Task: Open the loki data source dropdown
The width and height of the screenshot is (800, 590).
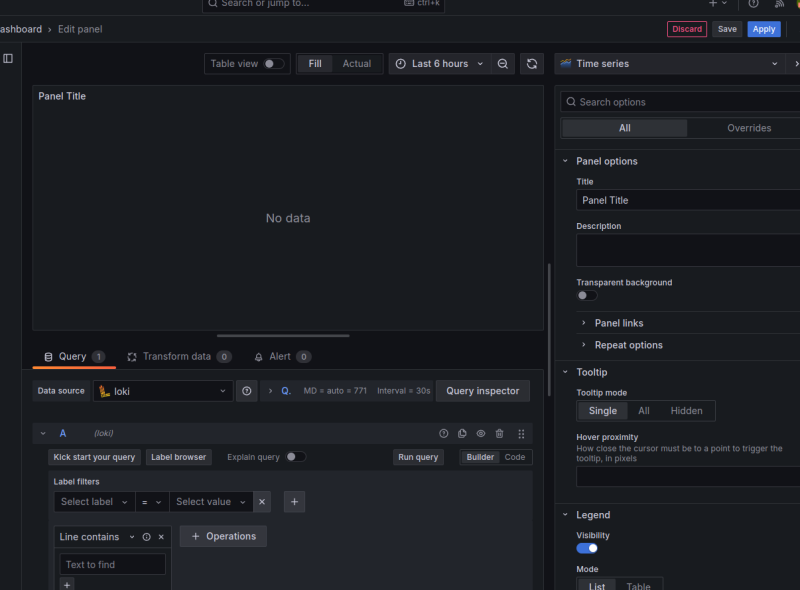Action: (x=163, y=391)
